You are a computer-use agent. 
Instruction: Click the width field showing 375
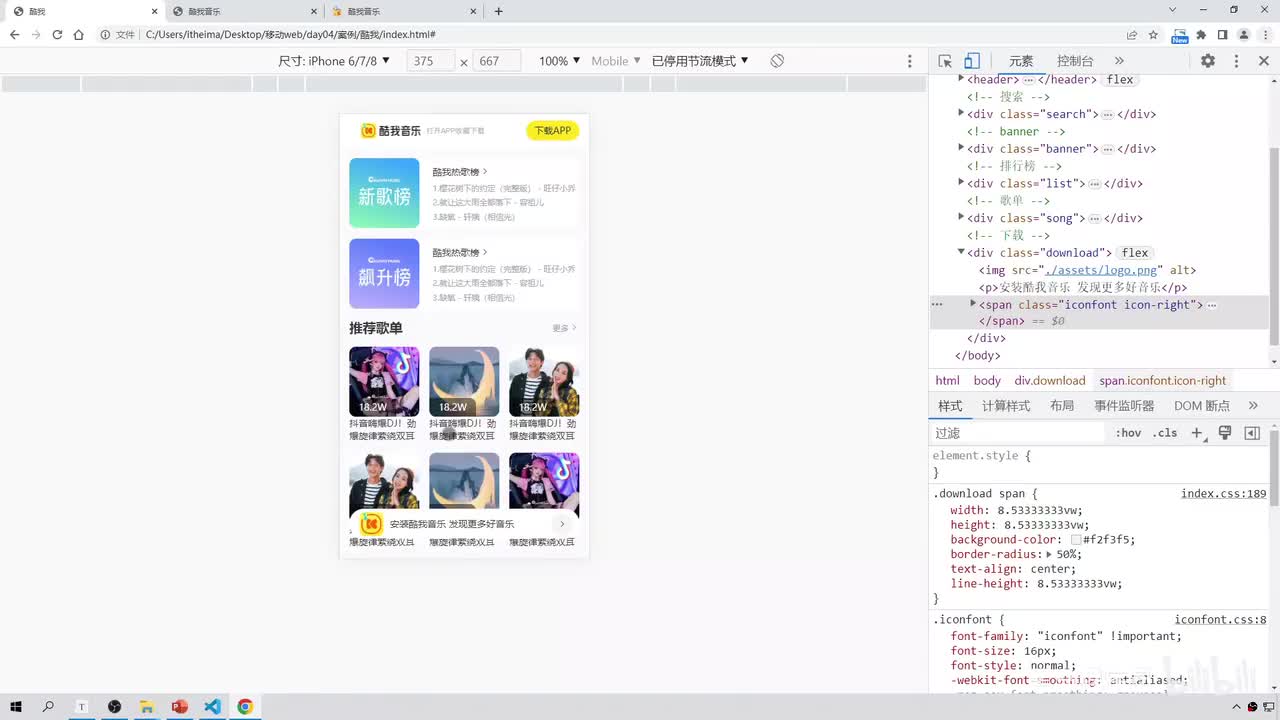tap(431, 61)
